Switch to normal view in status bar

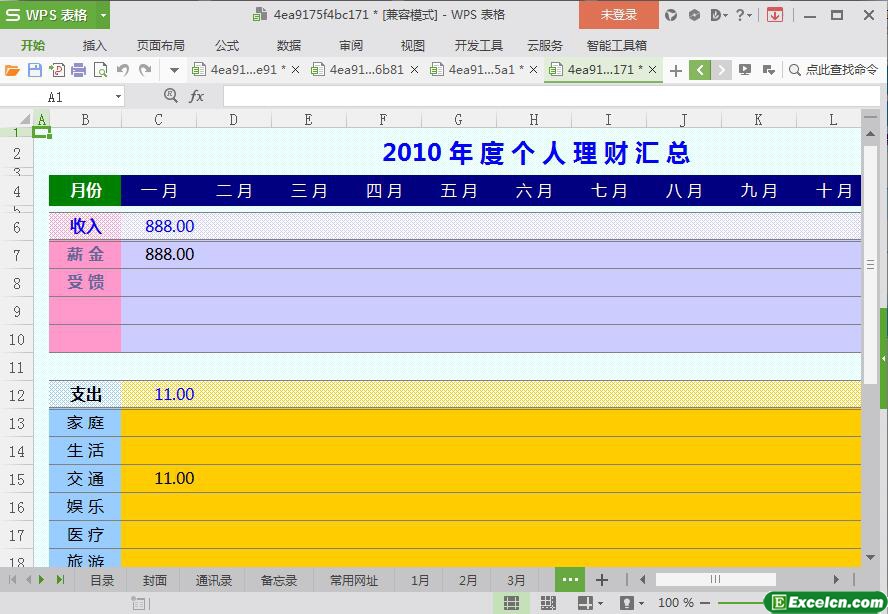coord(511,603)
